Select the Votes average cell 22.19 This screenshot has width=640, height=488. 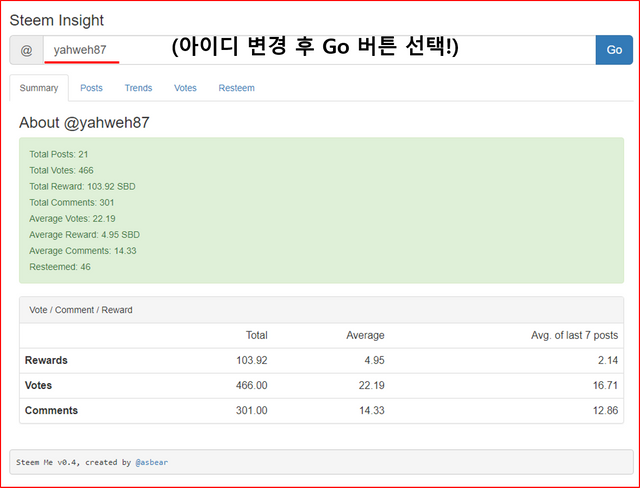pyautogui.click(x=371, y=385)
